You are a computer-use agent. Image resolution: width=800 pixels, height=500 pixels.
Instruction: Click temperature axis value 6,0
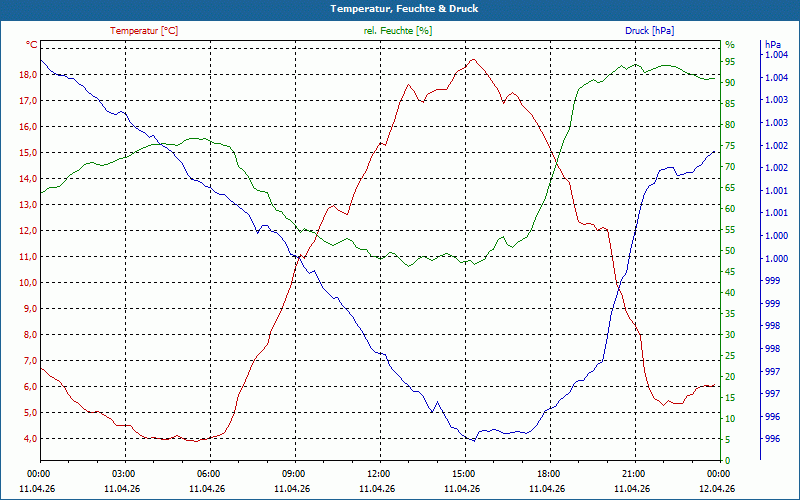(x=30, y=387)
